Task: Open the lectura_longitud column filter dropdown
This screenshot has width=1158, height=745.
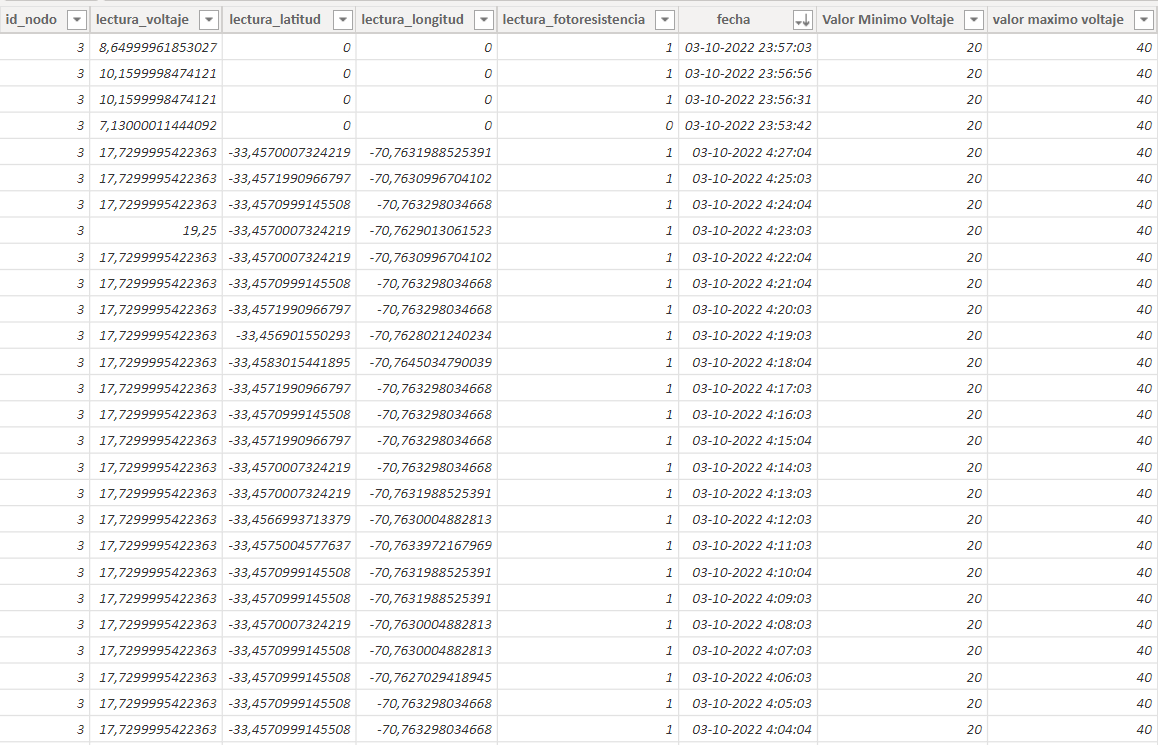Action: coord(484,20)
